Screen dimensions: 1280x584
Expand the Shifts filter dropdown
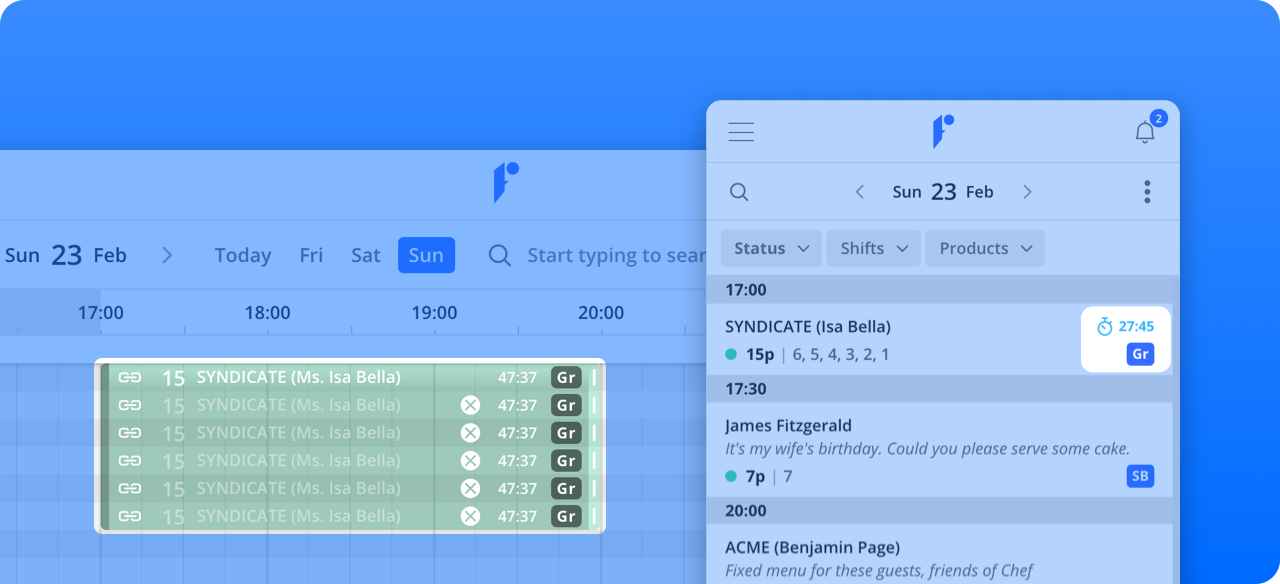point(873,248)
